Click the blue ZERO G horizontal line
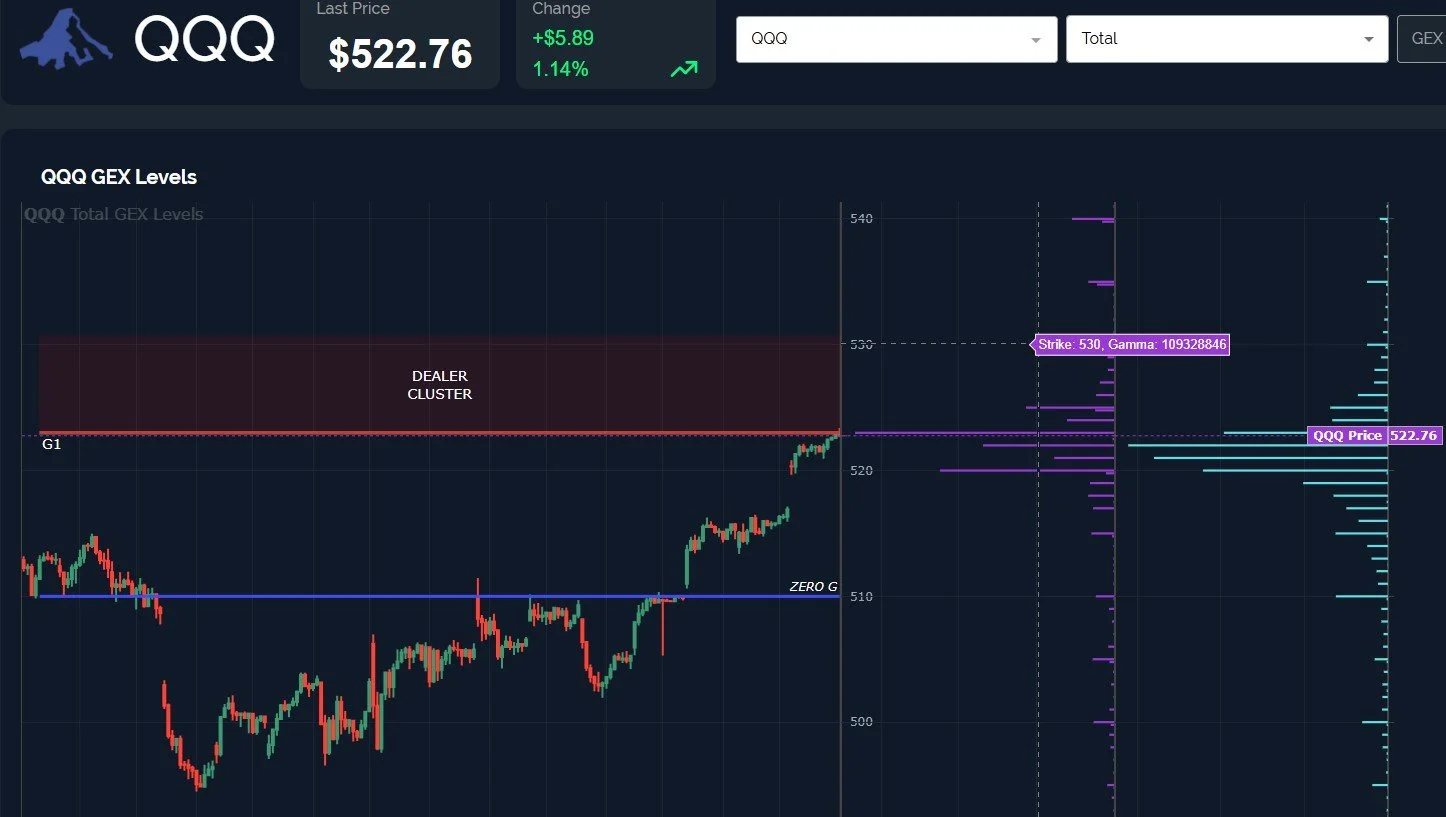This screenshot has height=817, width=1446. tap(438, 596)
